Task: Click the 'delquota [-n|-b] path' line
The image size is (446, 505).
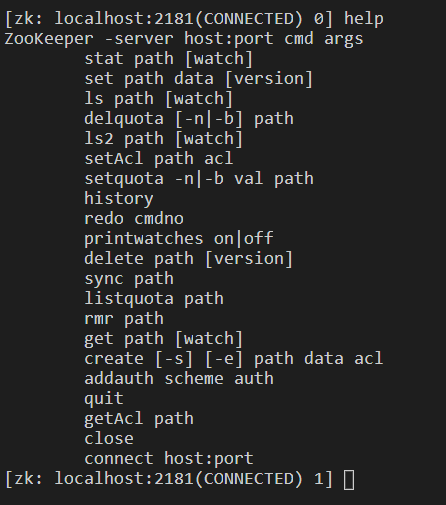Action: (189, 119)
